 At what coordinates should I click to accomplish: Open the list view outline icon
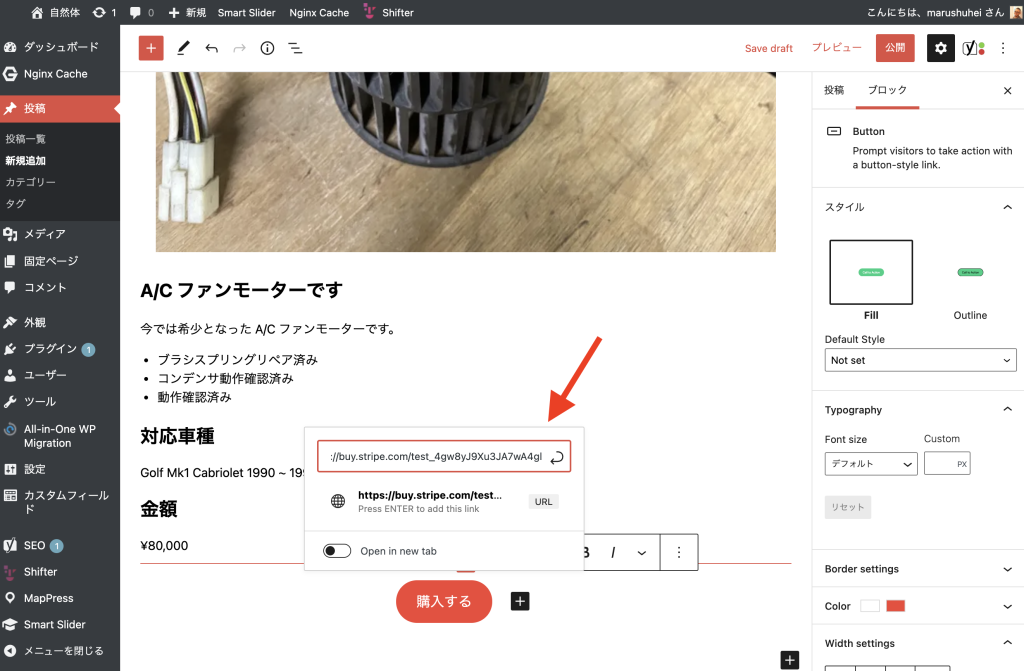click(295, 48)
